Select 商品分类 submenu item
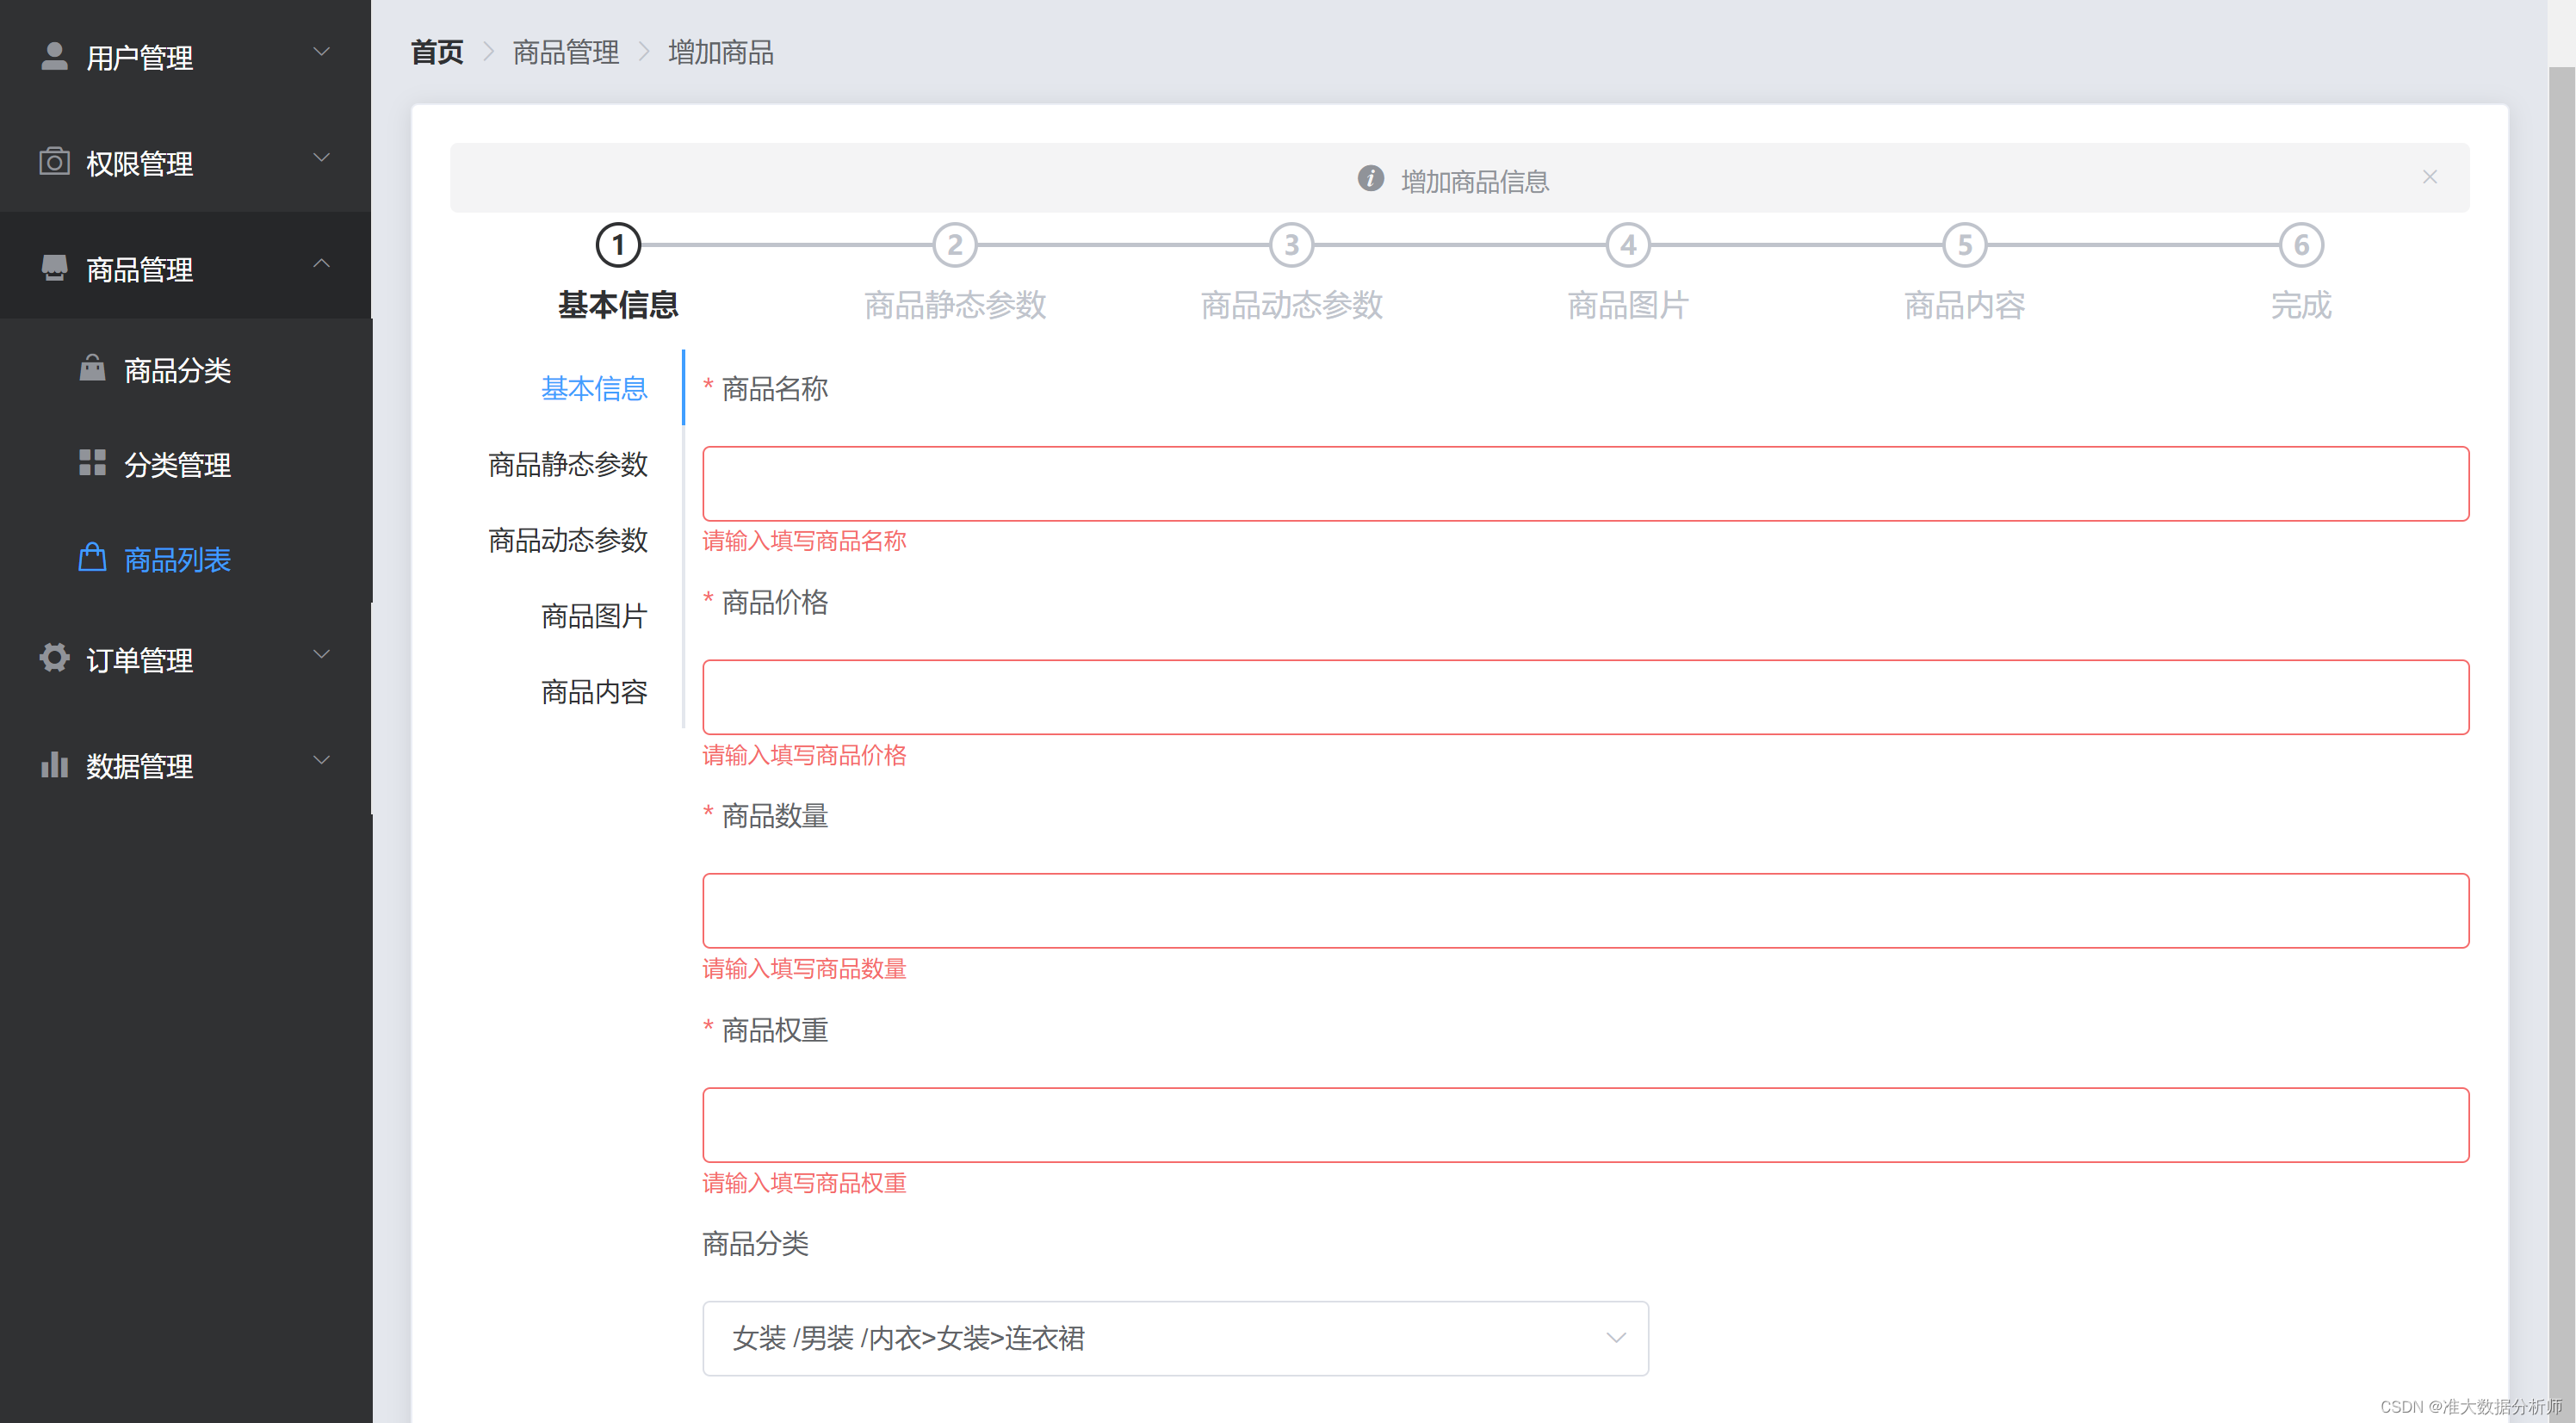Screen dimensions: 2576x1423 pos(185,370)
